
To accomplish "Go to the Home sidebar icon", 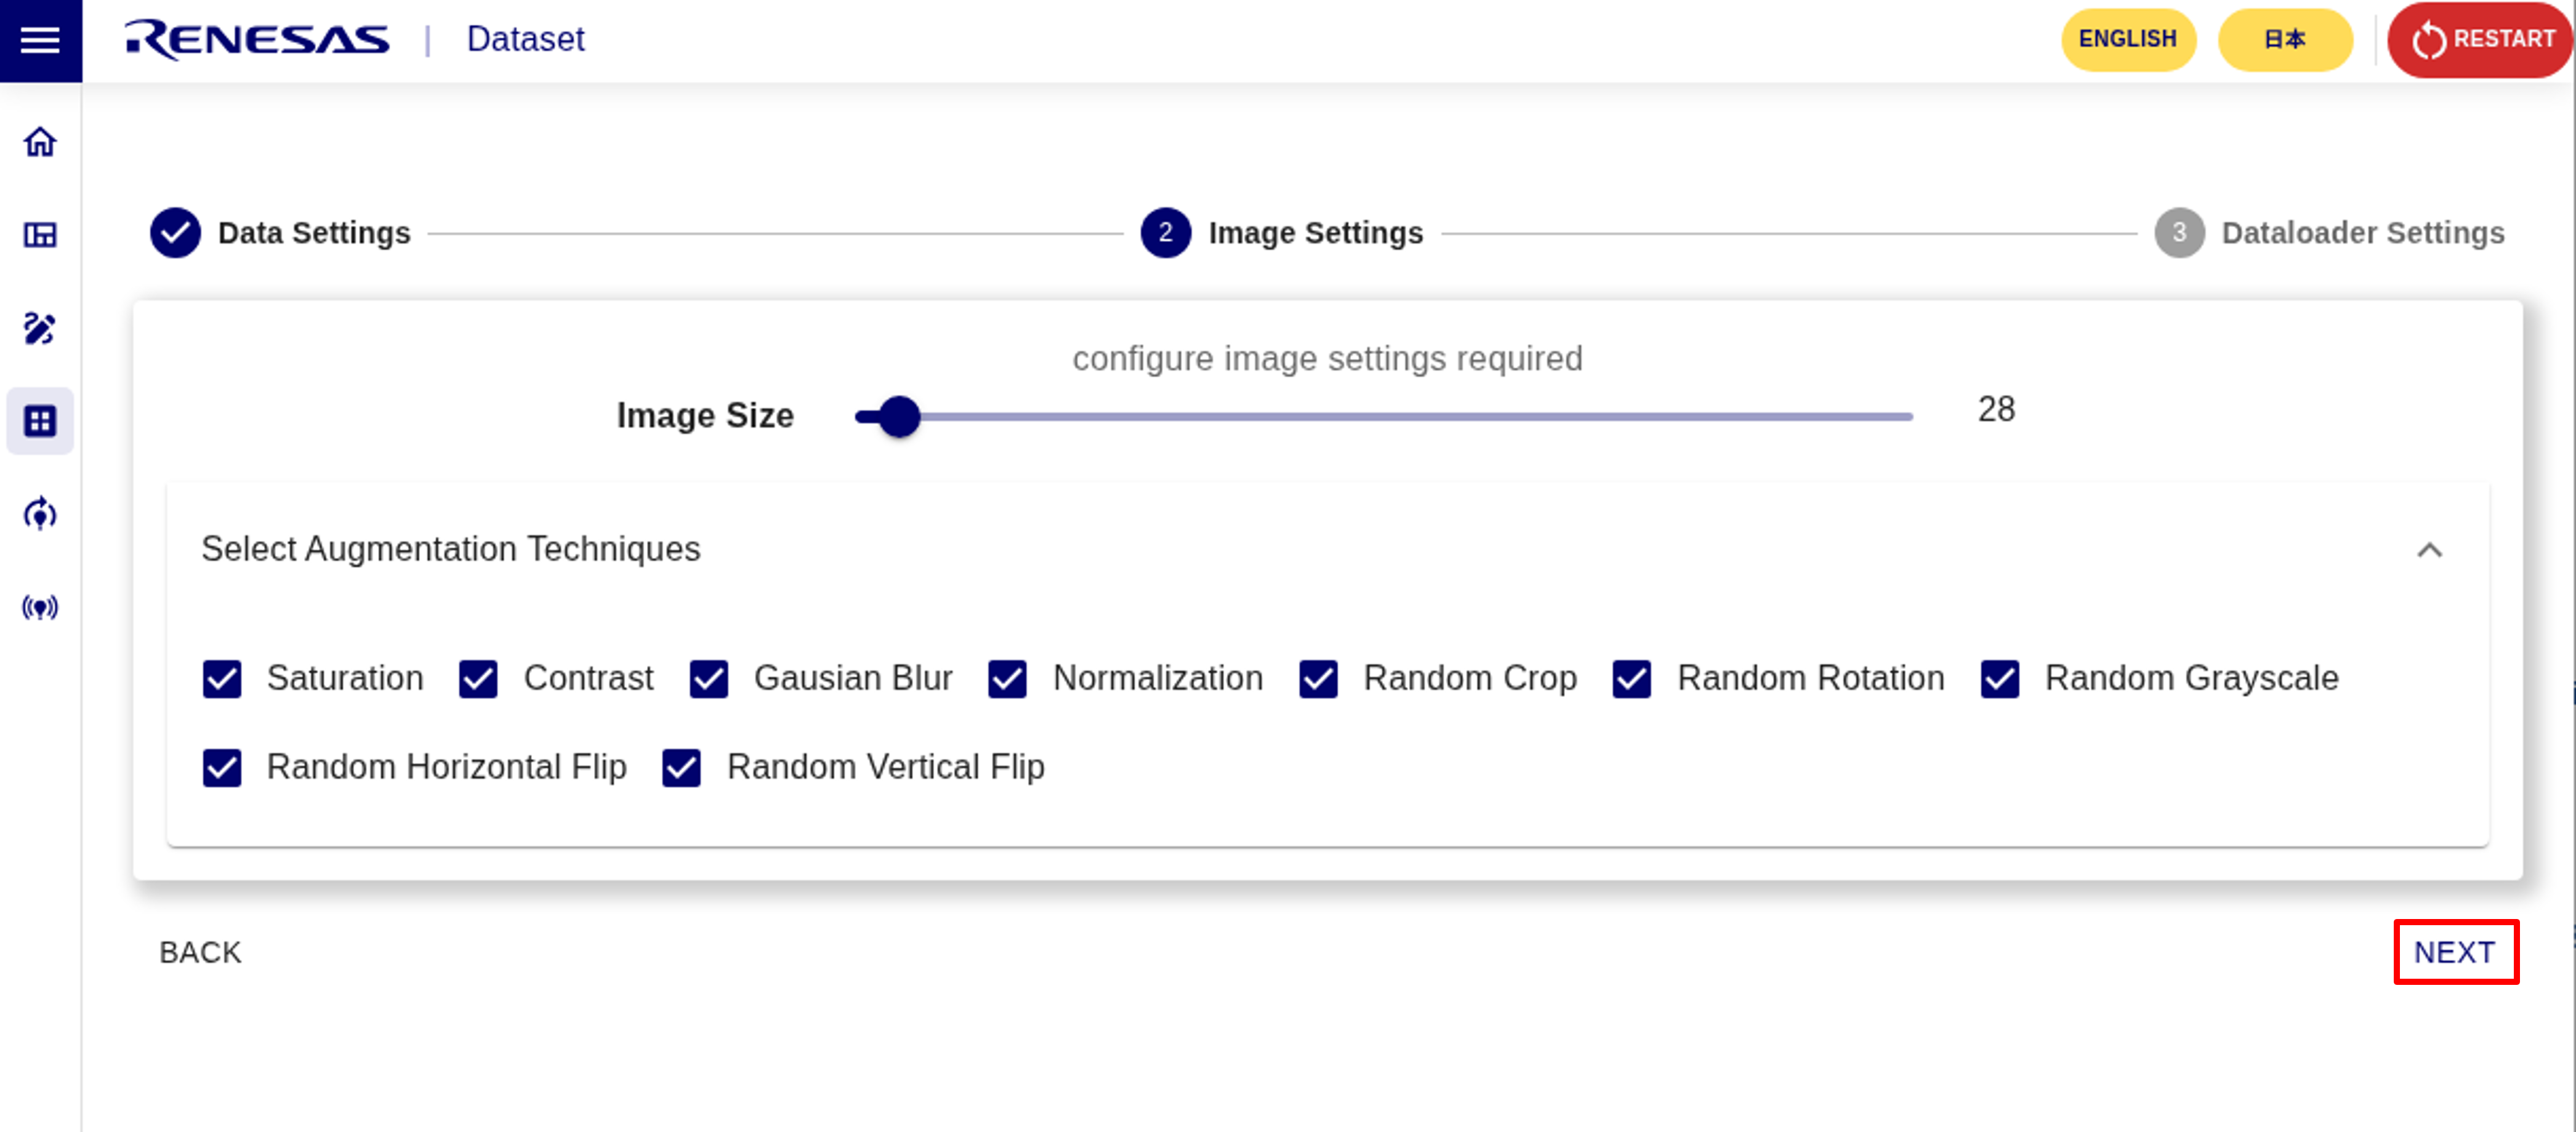I will point(40,142).
